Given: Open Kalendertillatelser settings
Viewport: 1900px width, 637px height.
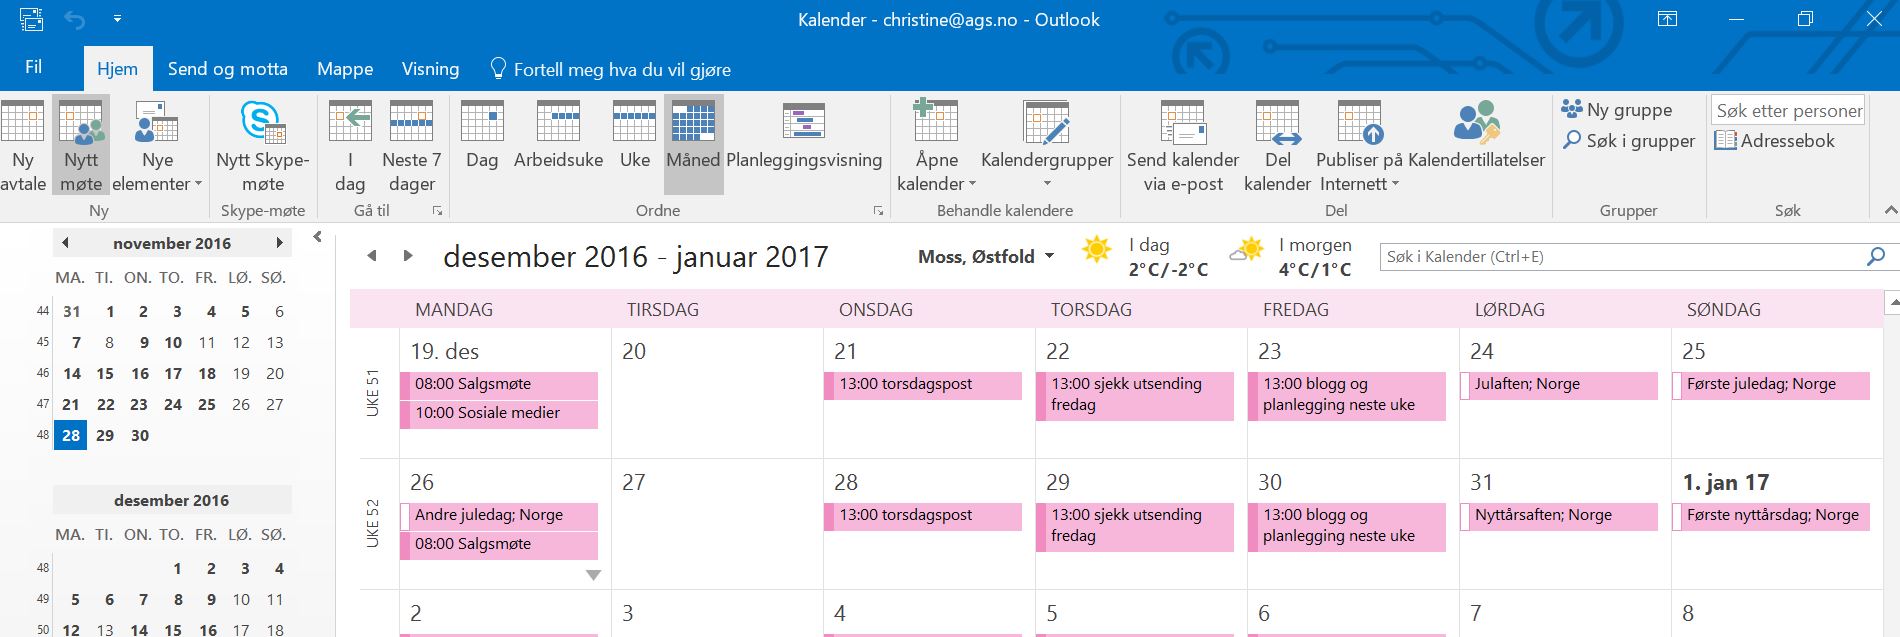Looking at the screenshot, I should pos(1476,146).
